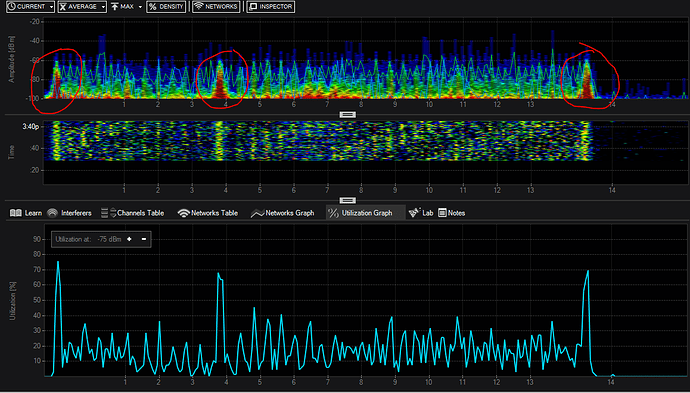690x393 pixels.
Task: Open the Networks Graph tab
Action: click(x=283, y=213)
